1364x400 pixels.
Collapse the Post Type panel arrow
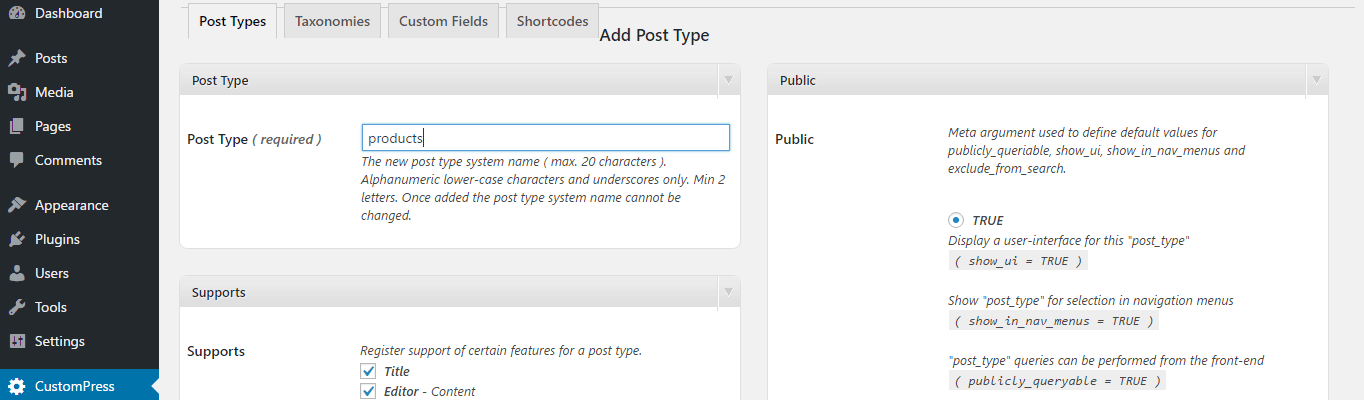point(729,80)
